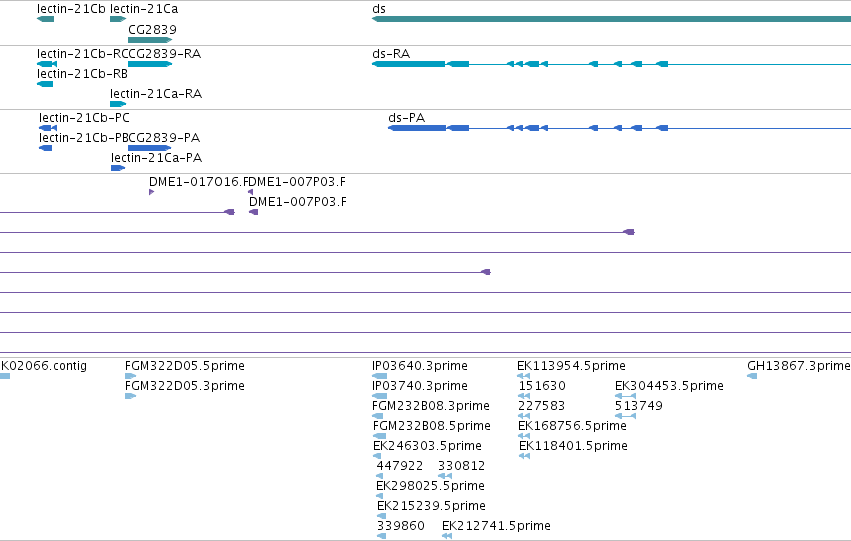
Task: Click the 513749 feature glyph
Action: 625,416
